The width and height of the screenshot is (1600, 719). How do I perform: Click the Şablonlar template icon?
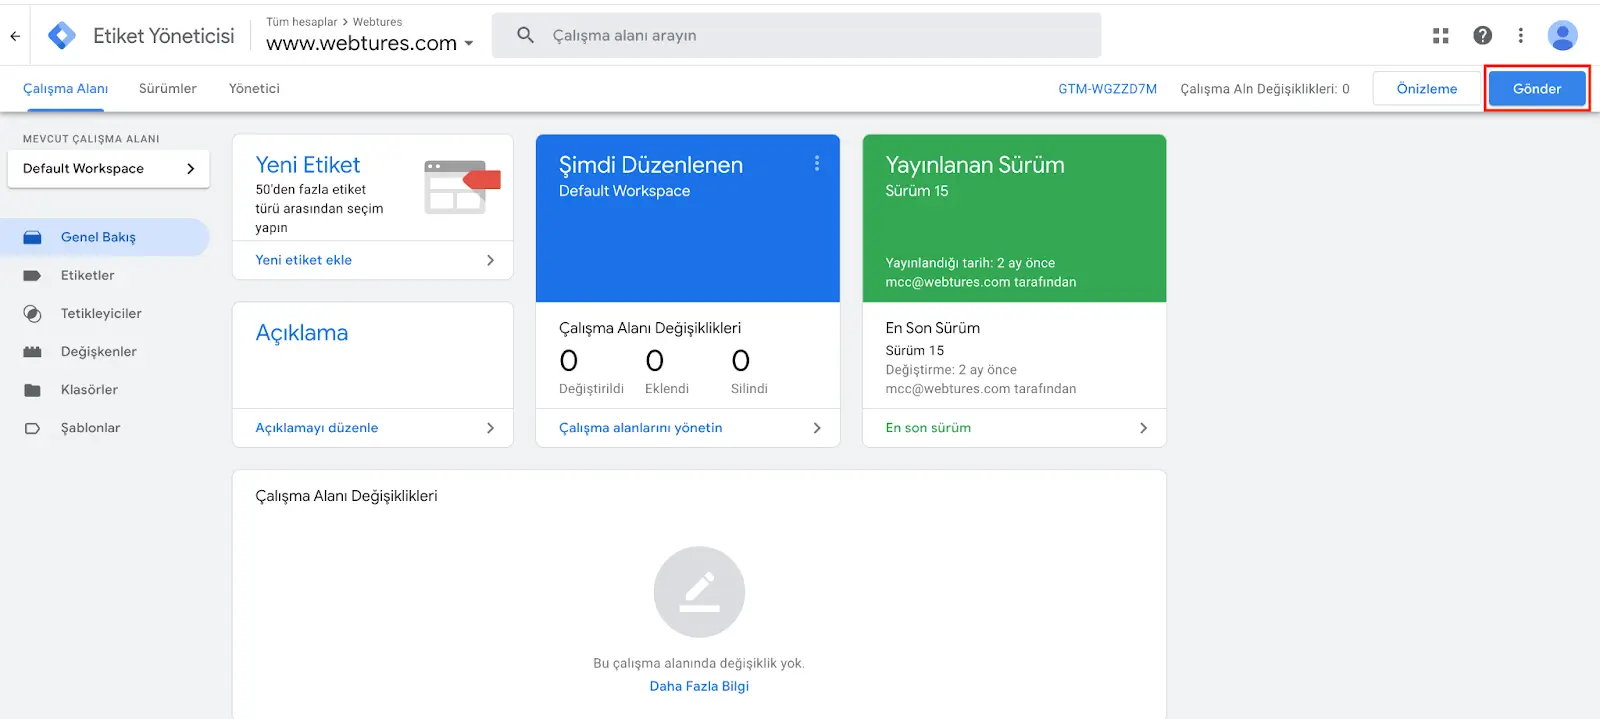(32, 428)
